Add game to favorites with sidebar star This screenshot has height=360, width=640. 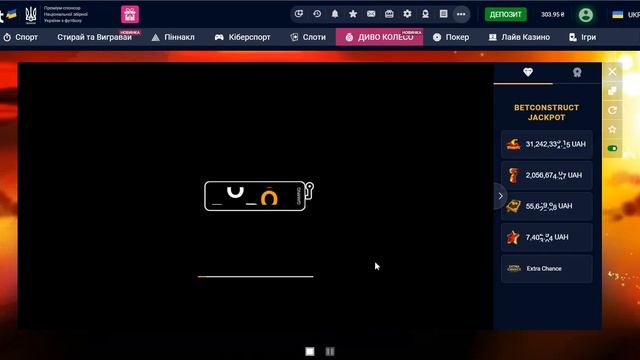pyautogui.click(x=612, y=129)
